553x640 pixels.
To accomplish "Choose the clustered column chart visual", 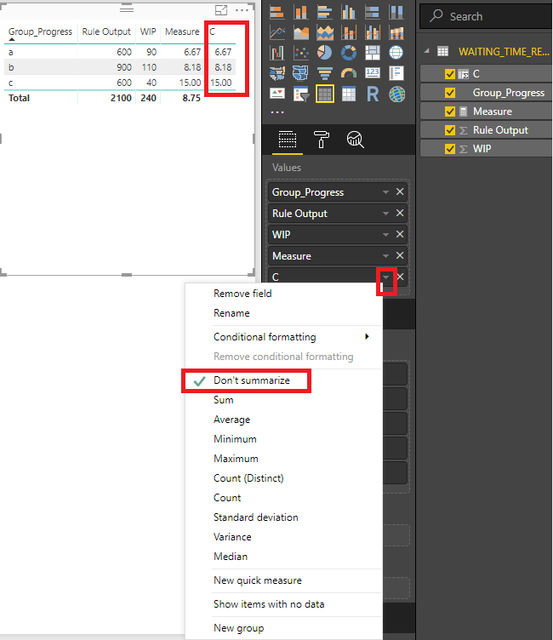I will pyautogui.click(x=349, y=12).
